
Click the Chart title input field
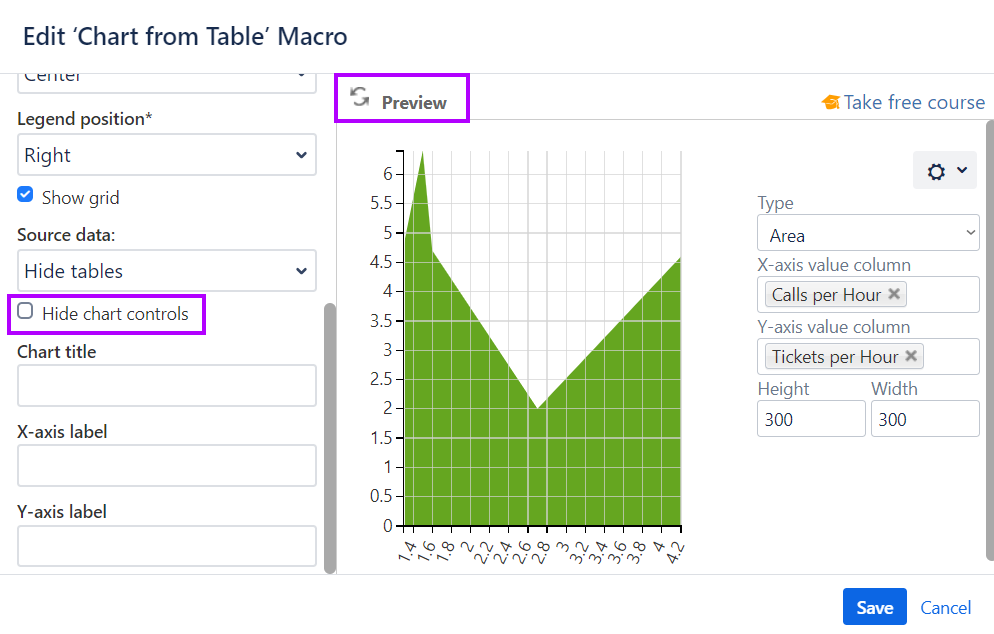pyautogui.click(x=166, y=385)
